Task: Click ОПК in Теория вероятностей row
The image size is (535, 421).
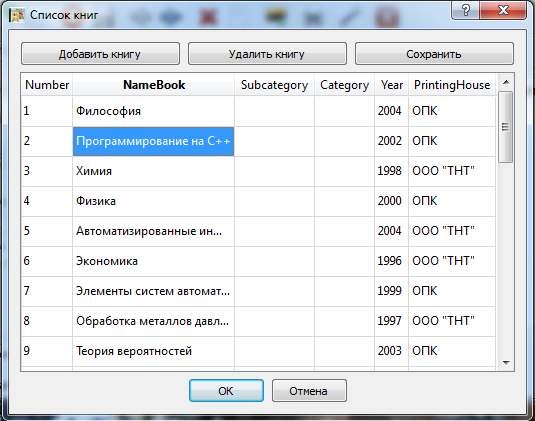Action: tap(452, 351)
